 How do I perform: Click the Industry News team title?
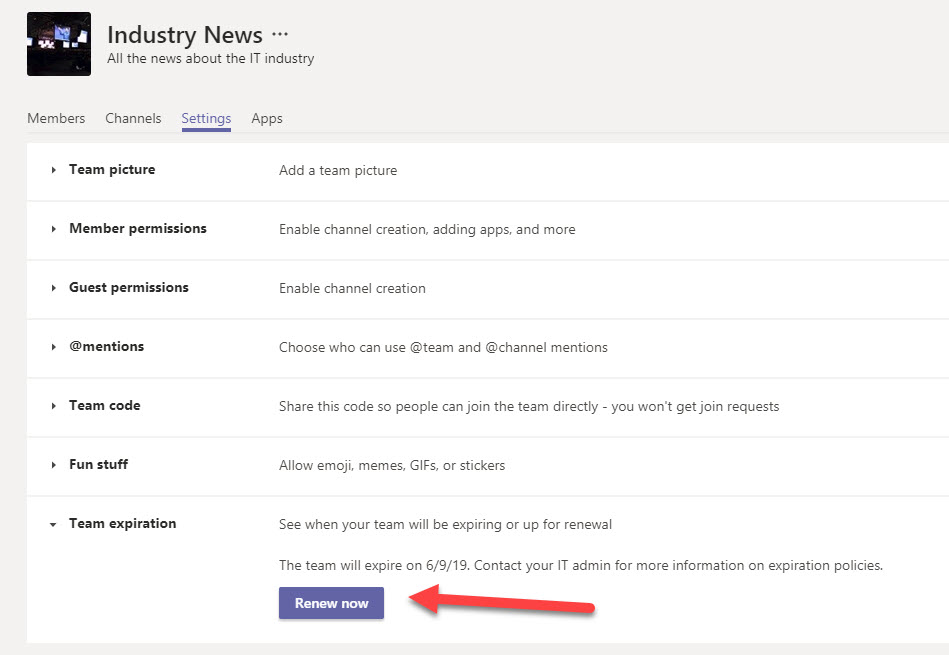click(x=185, y=36)
